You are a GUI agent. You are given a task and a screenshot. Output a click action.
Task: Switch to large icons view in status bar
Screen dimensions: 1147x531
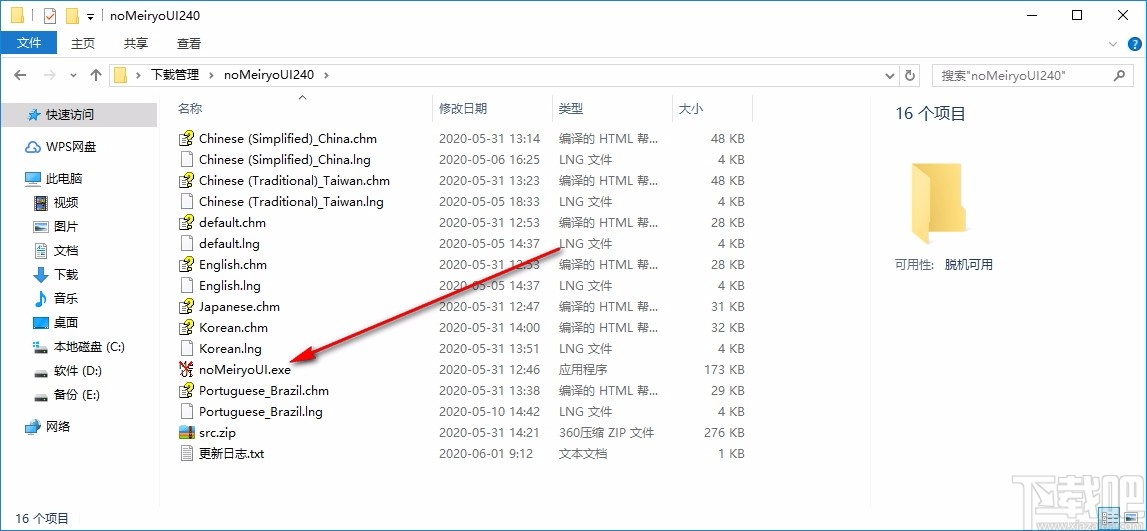click(x=1131, y=517)
